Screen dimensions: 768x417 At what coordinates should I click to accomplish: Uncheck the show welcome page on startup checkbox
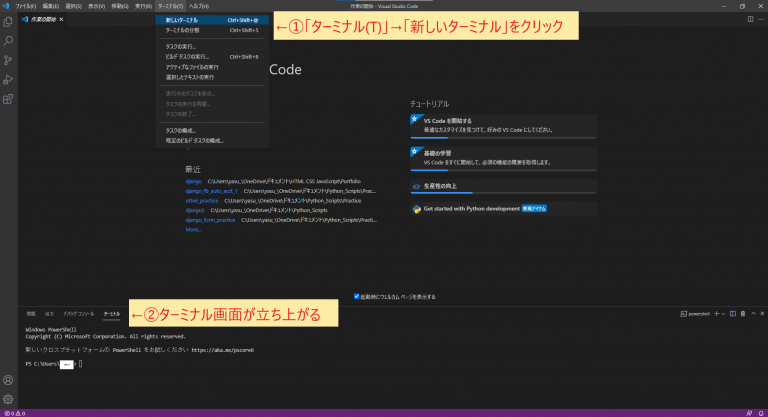357,296
